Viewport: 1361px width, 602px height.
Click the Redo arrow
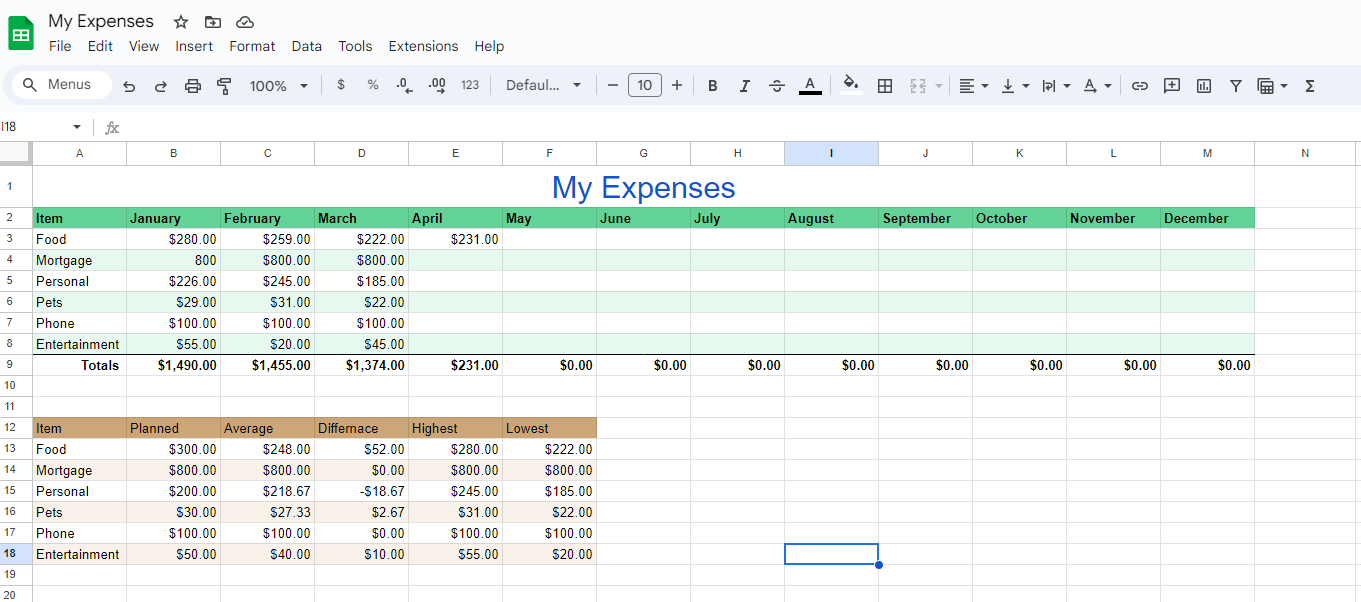(x=160, y=86)
